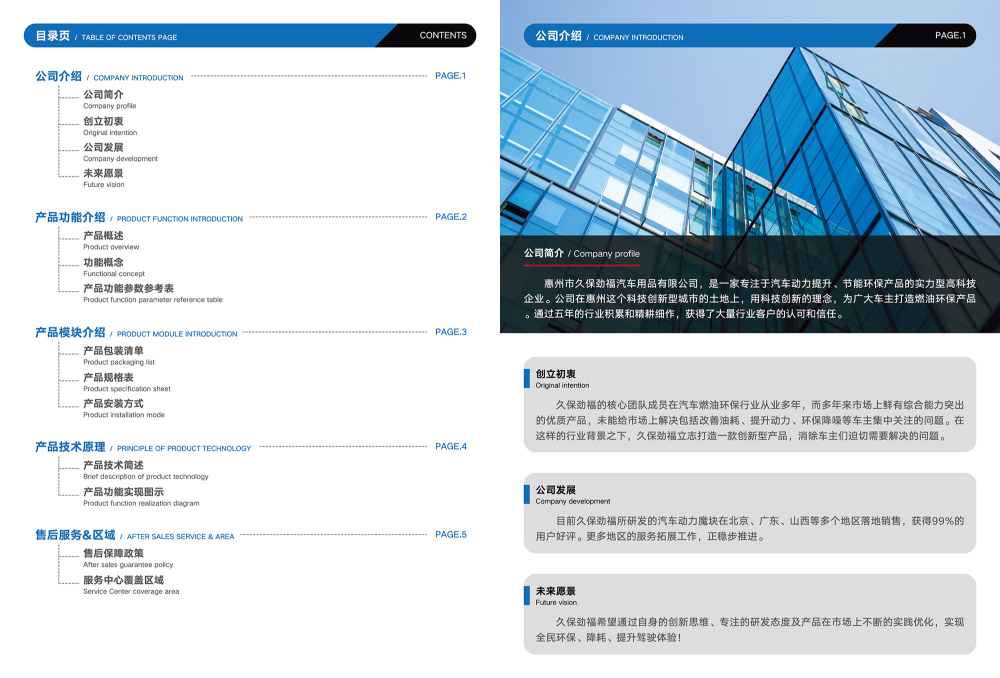Jump to PAGE.3 of 产品模块介绍

450,332
